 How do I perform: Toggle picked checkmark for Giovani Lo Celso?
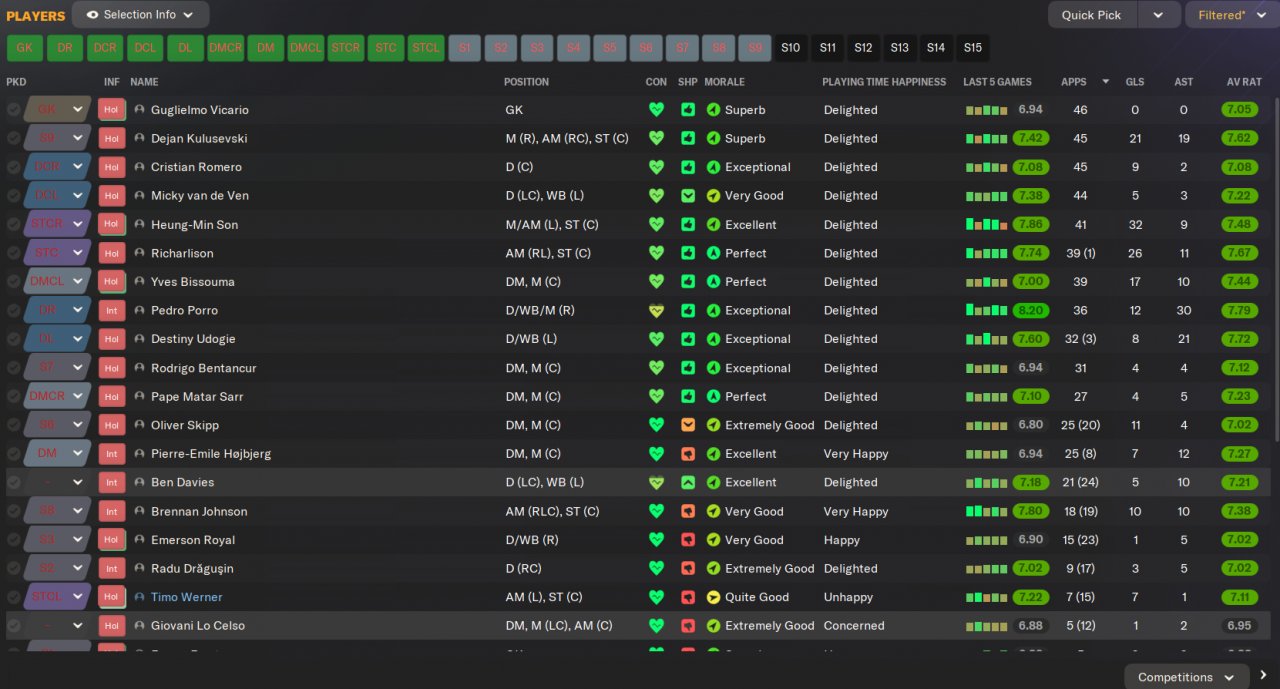(14, 626)
